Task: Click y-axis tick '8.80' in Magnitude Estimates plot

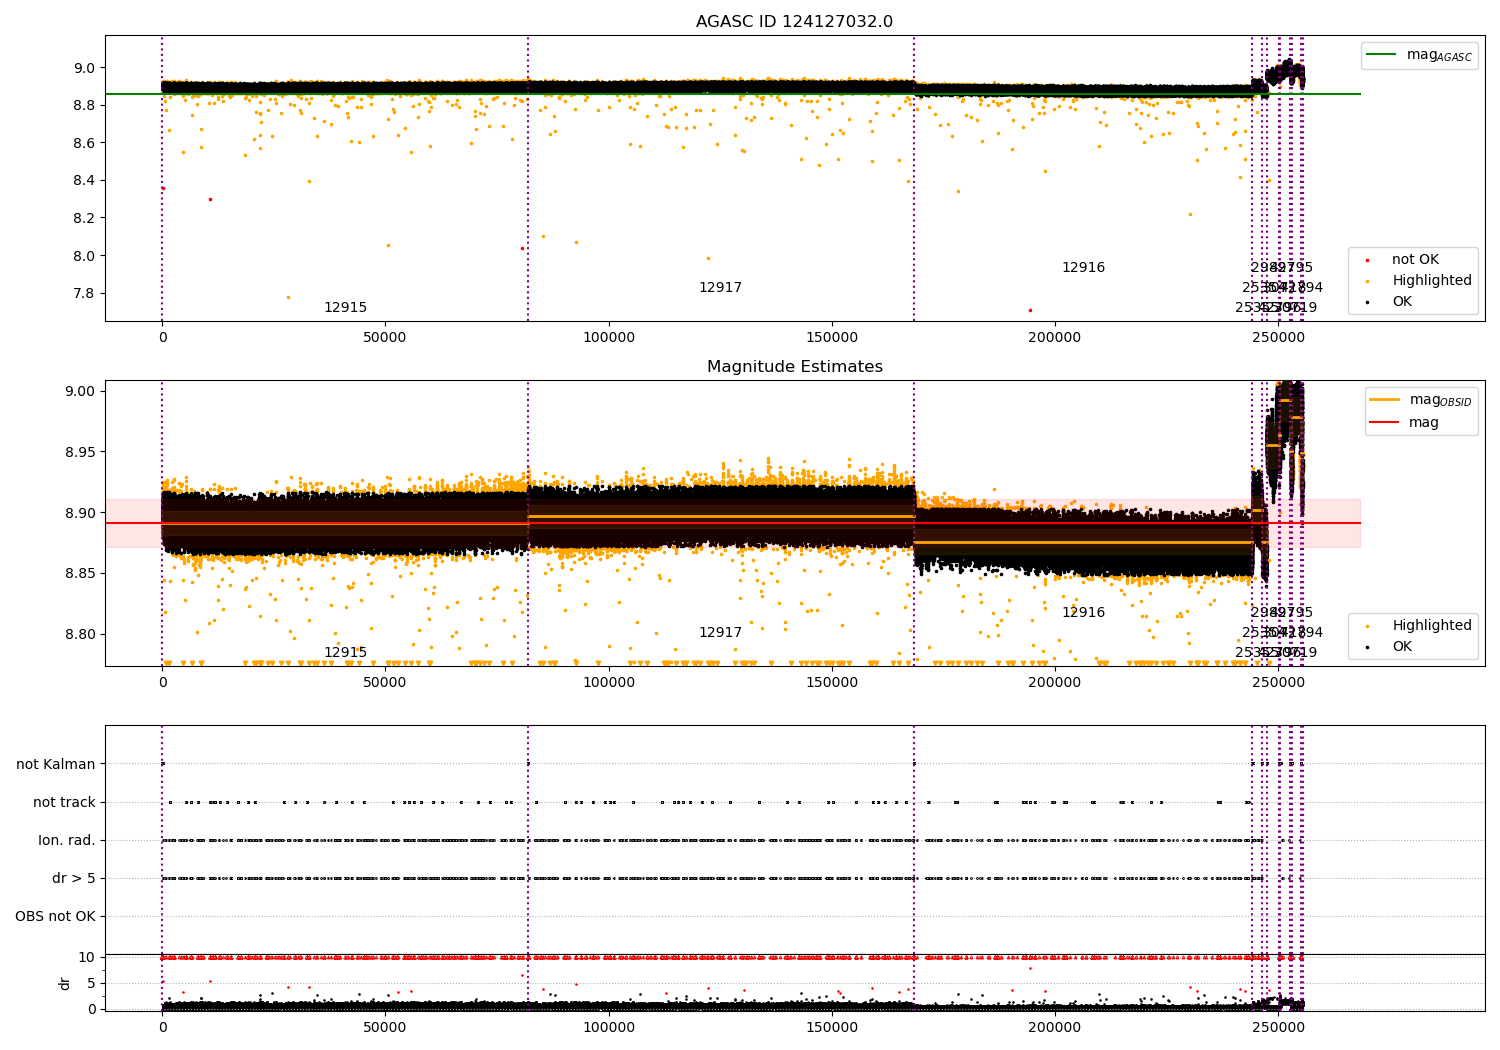Action: (x=80, y=635)
